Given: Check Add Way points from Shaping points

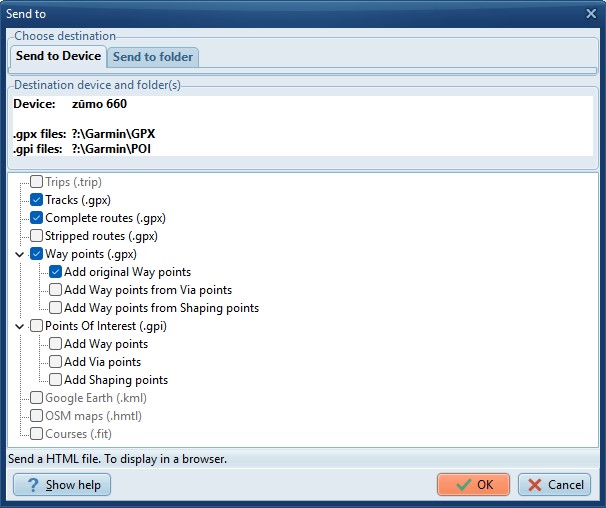Looking at the screenshot, I should click(55, 308).
